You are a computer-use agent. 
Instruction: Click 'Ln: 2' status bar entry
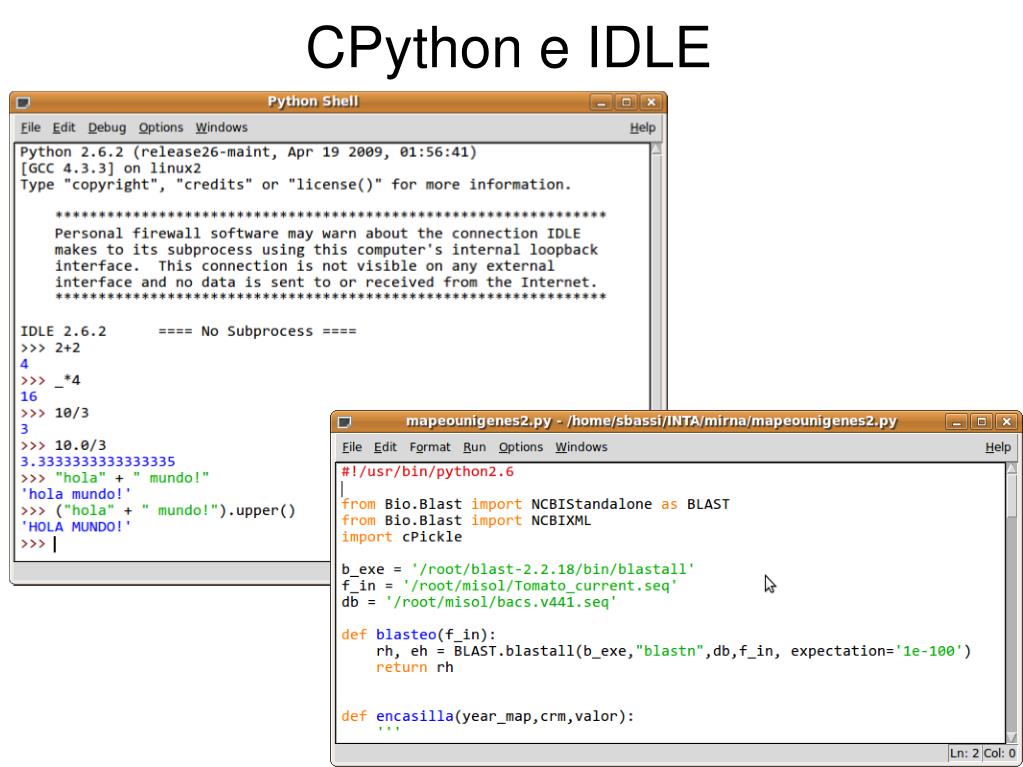tap(963, 753)
